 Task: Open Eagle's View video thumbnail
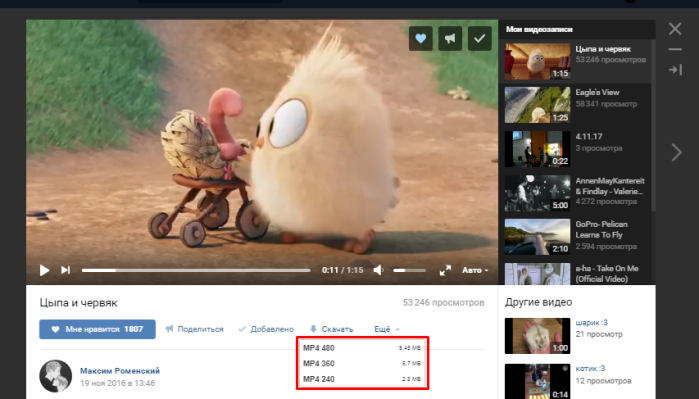coord(537,105)
